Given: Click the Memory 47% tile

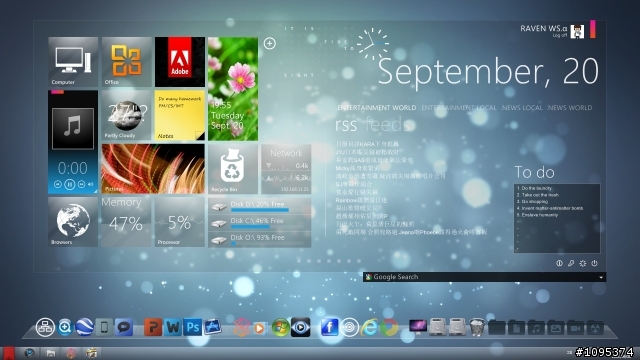Looking at the screenshot, I should coord(127,222).
